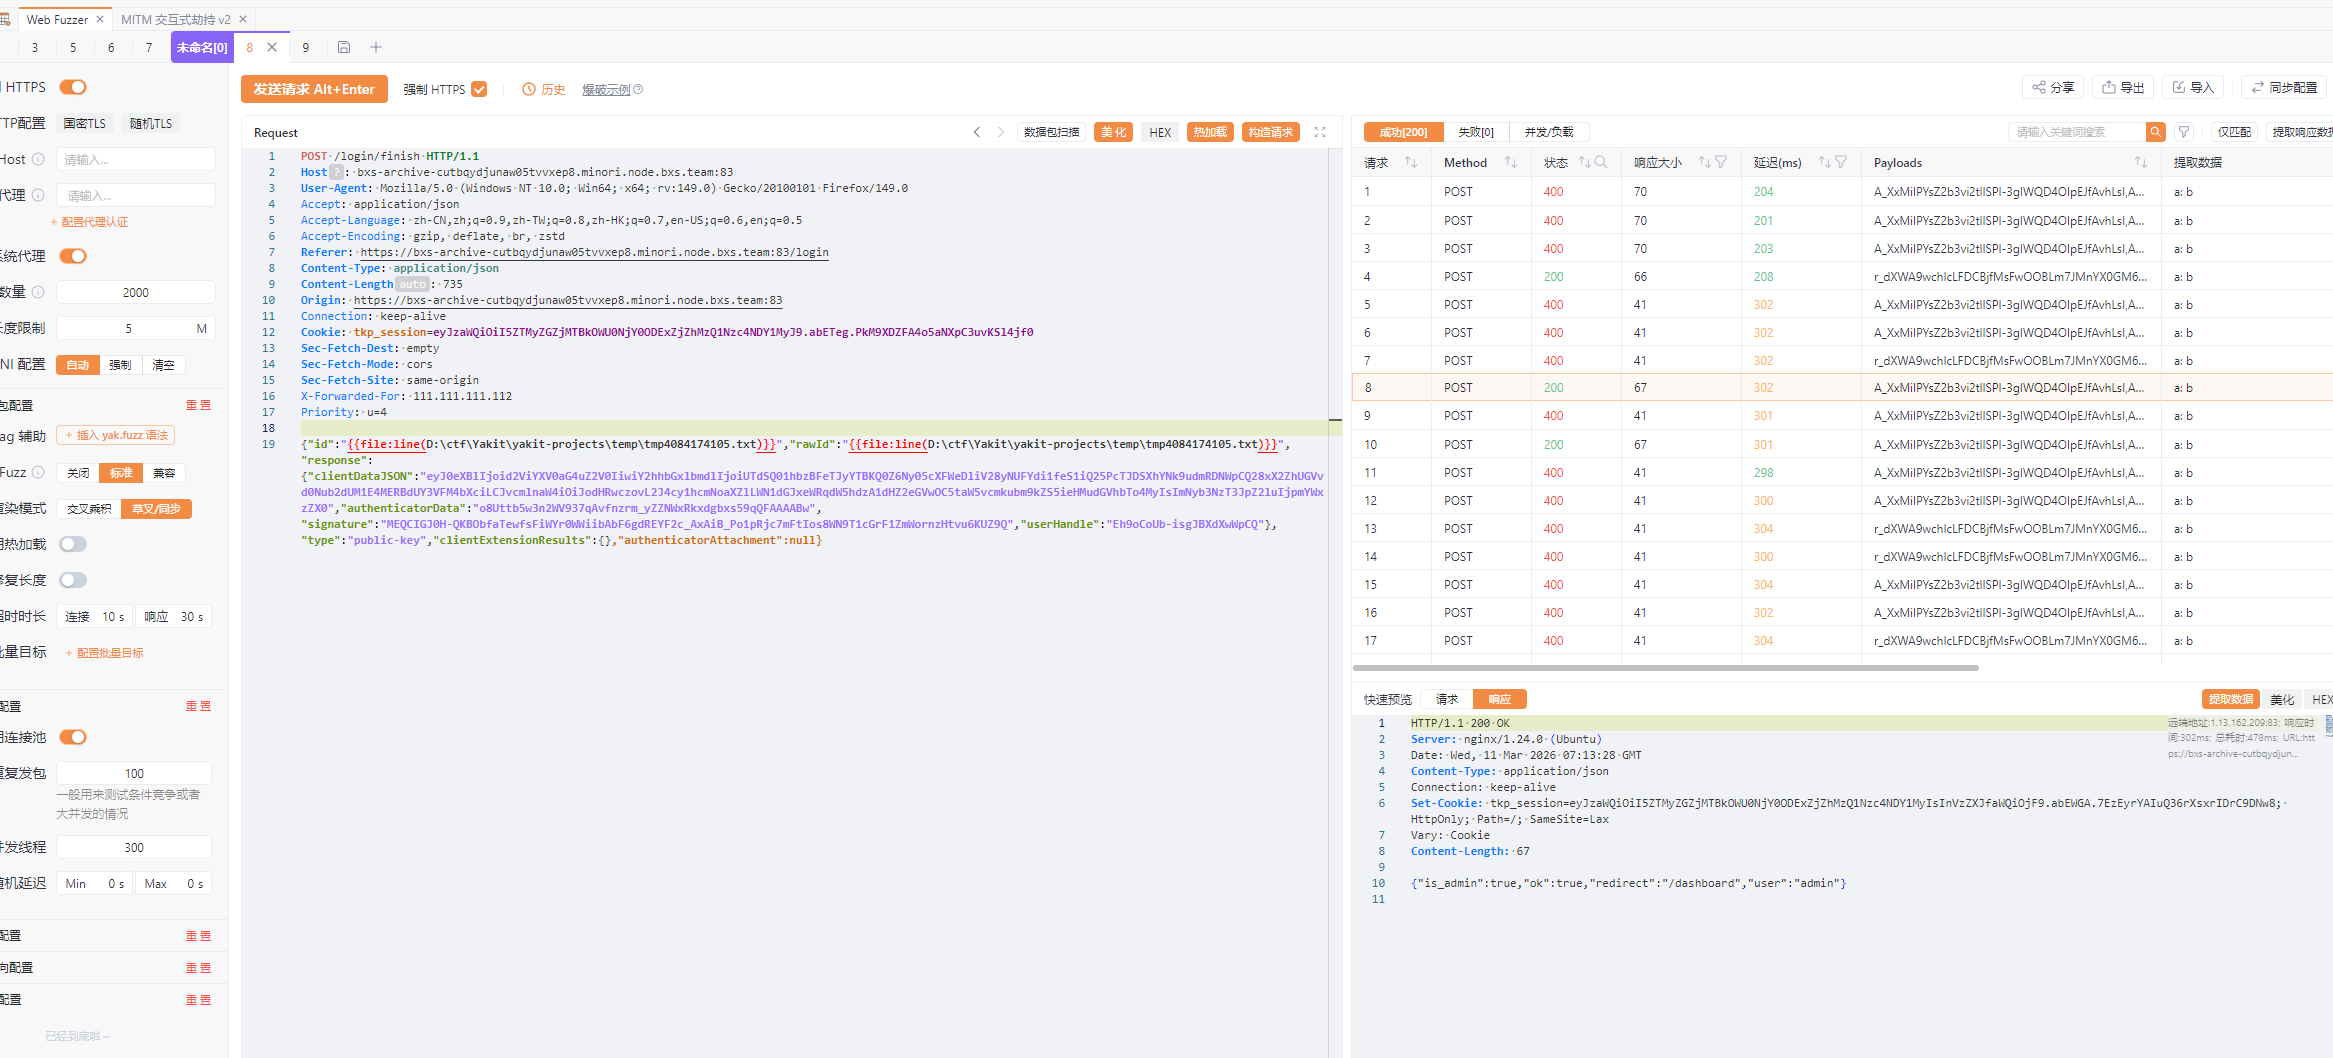Enable the 热加载 toggle in the sidebar

point(73,544)
